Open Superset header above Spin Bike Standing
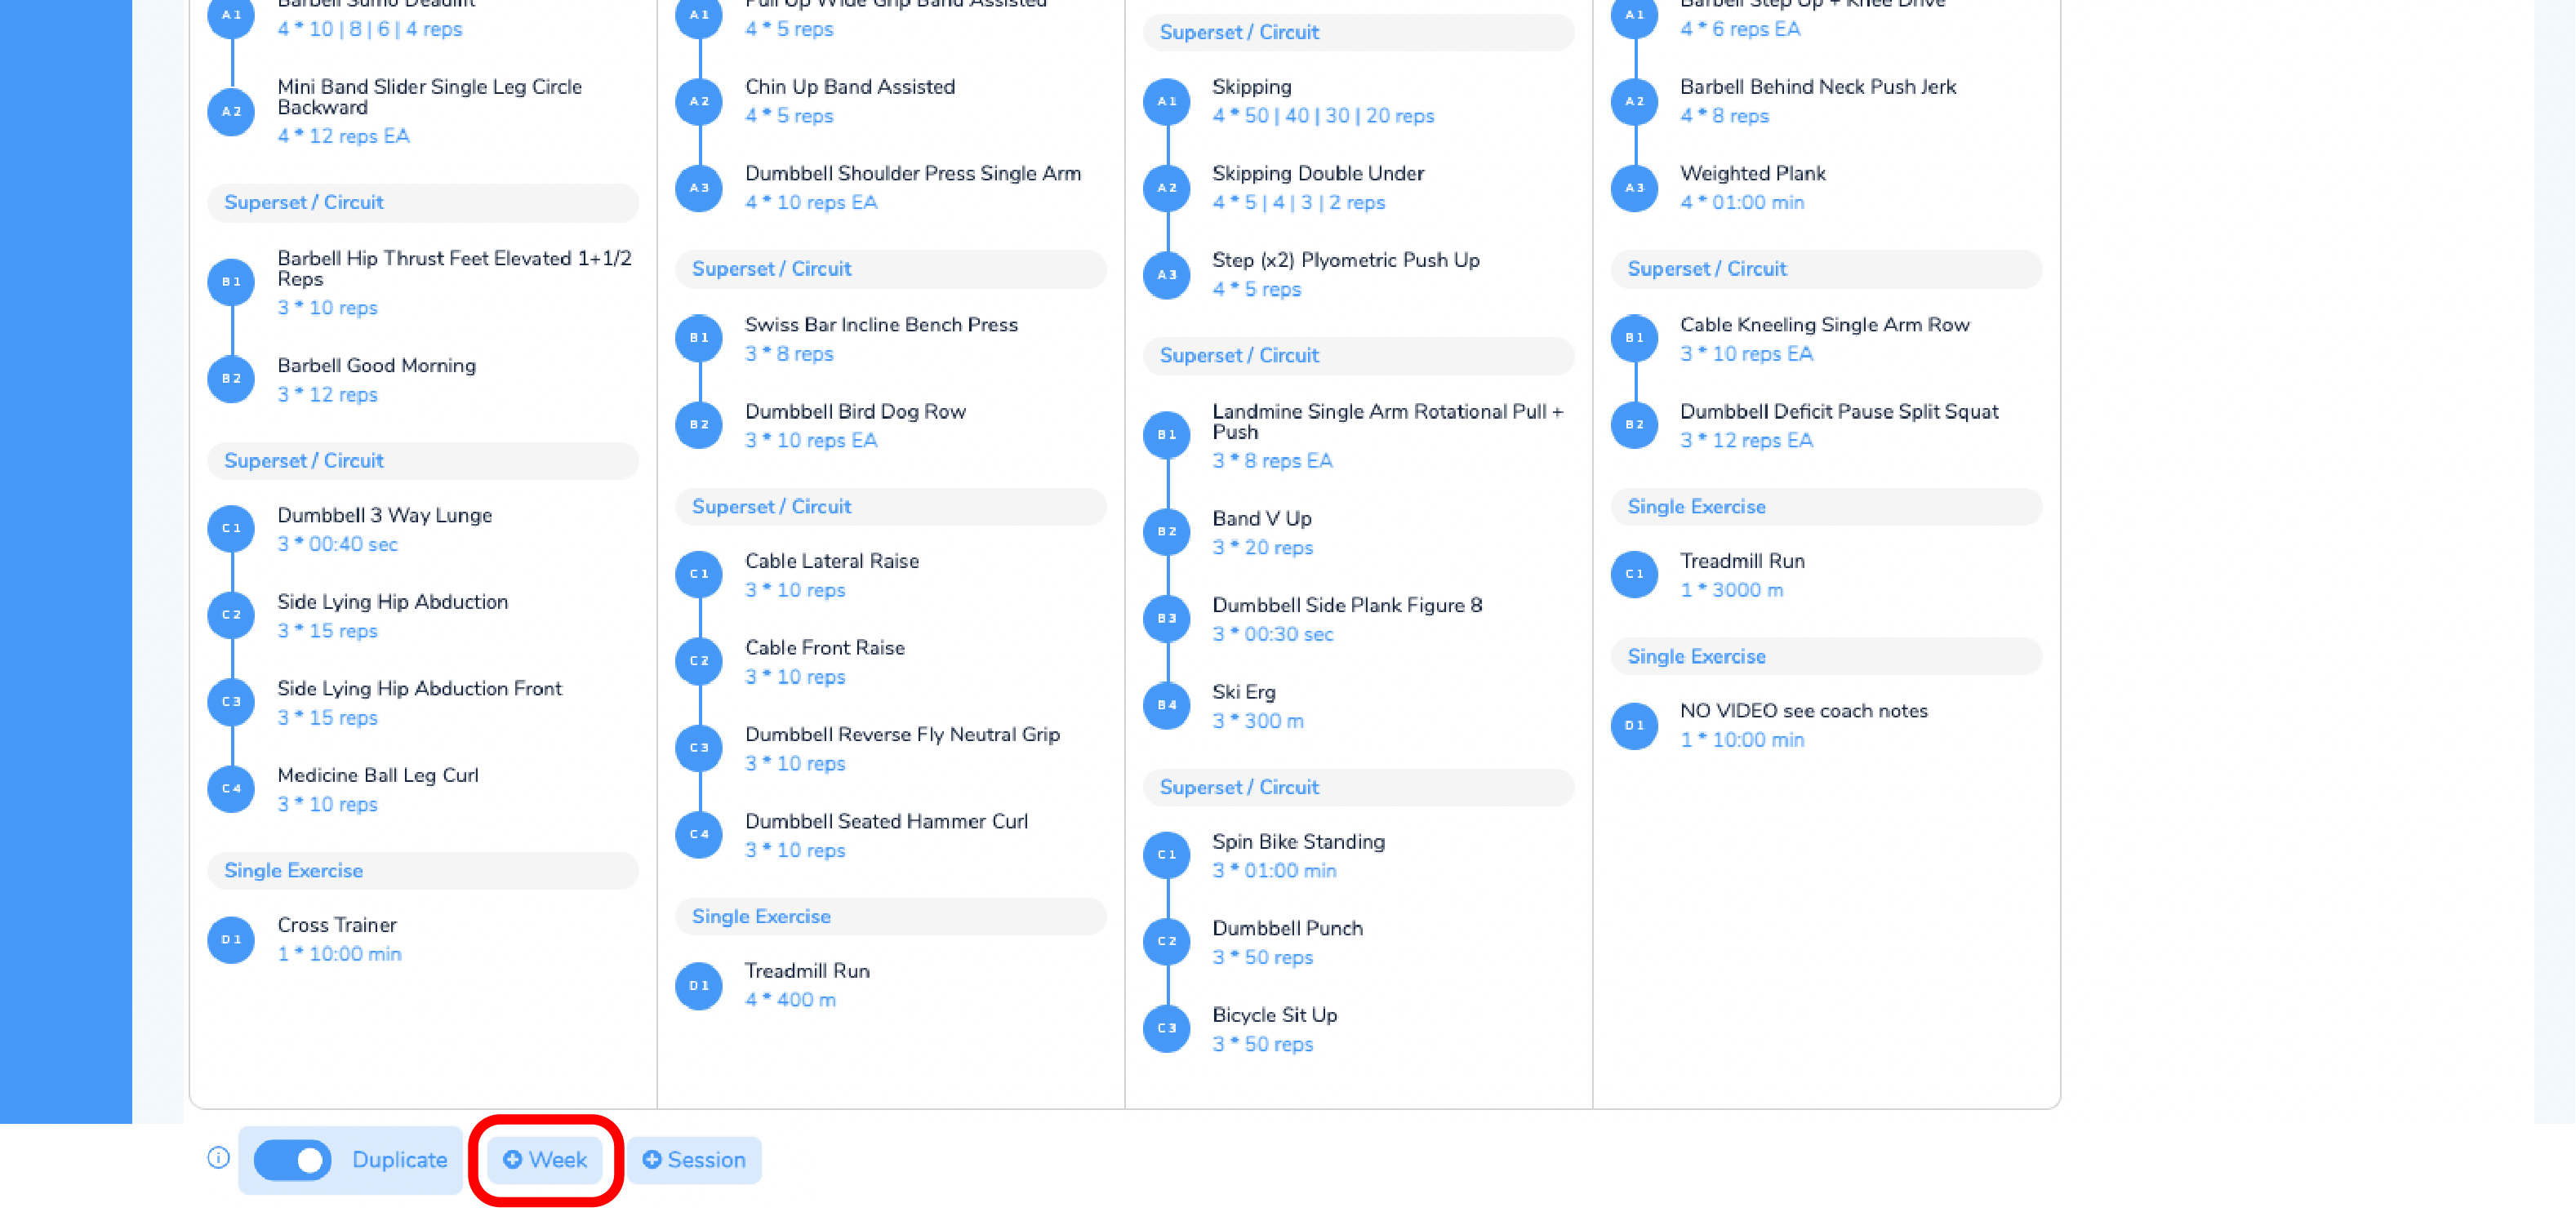 pos(1358,787)
